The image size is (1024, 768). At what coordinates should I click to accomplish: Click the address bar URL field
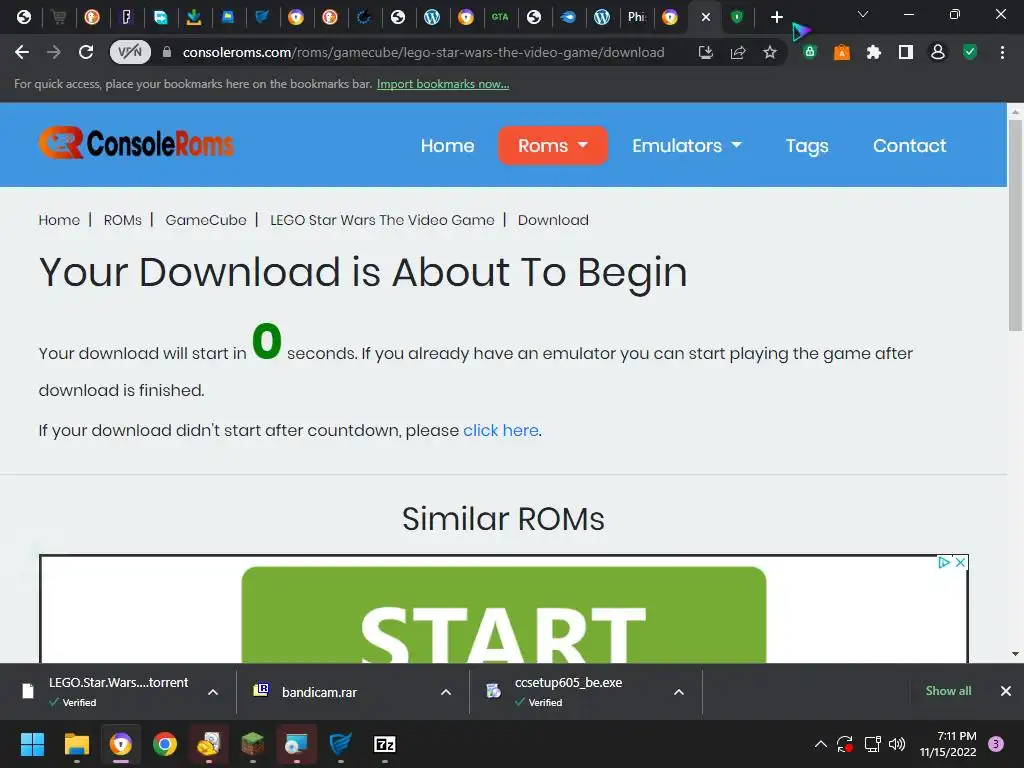pyautogui.click(x=423, y=52)
